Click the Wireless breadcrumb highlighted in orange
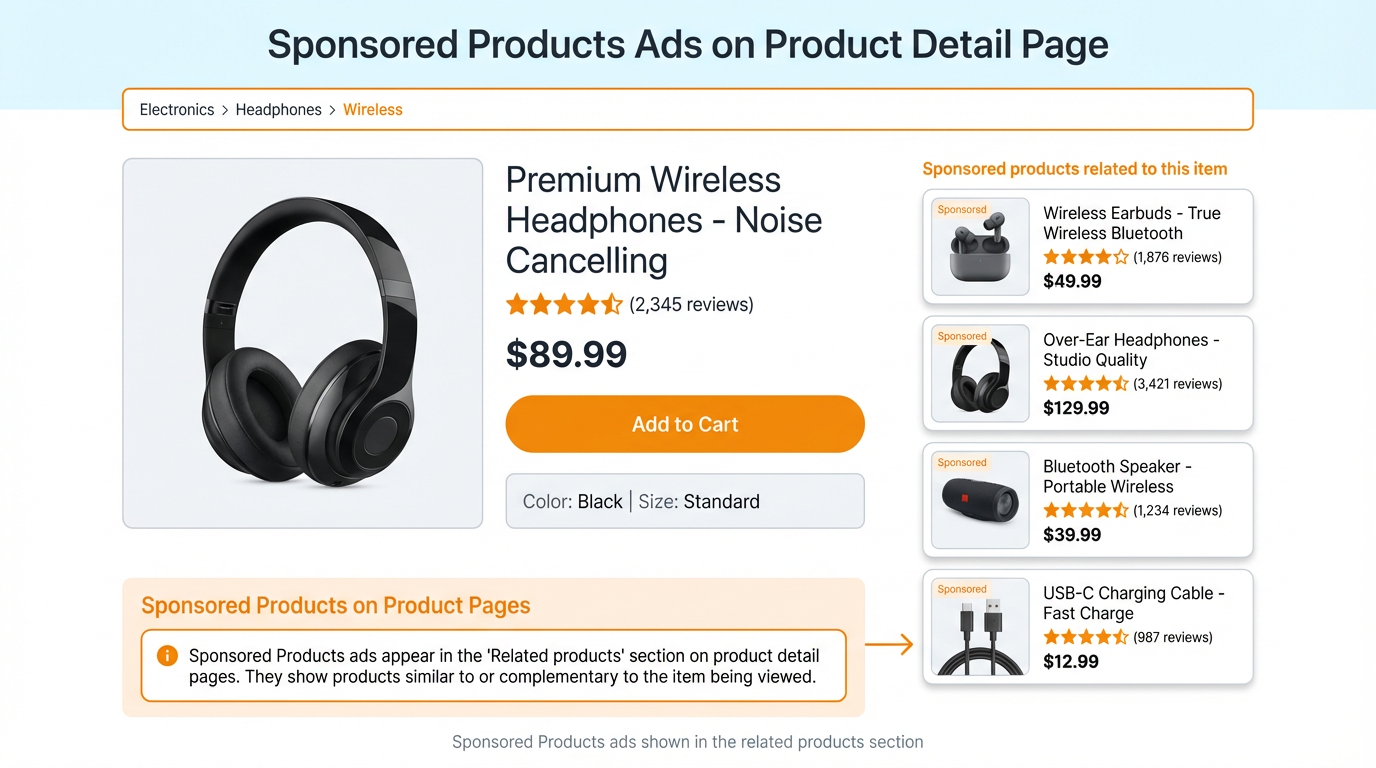1376x768 pixels. coord(372,109)
